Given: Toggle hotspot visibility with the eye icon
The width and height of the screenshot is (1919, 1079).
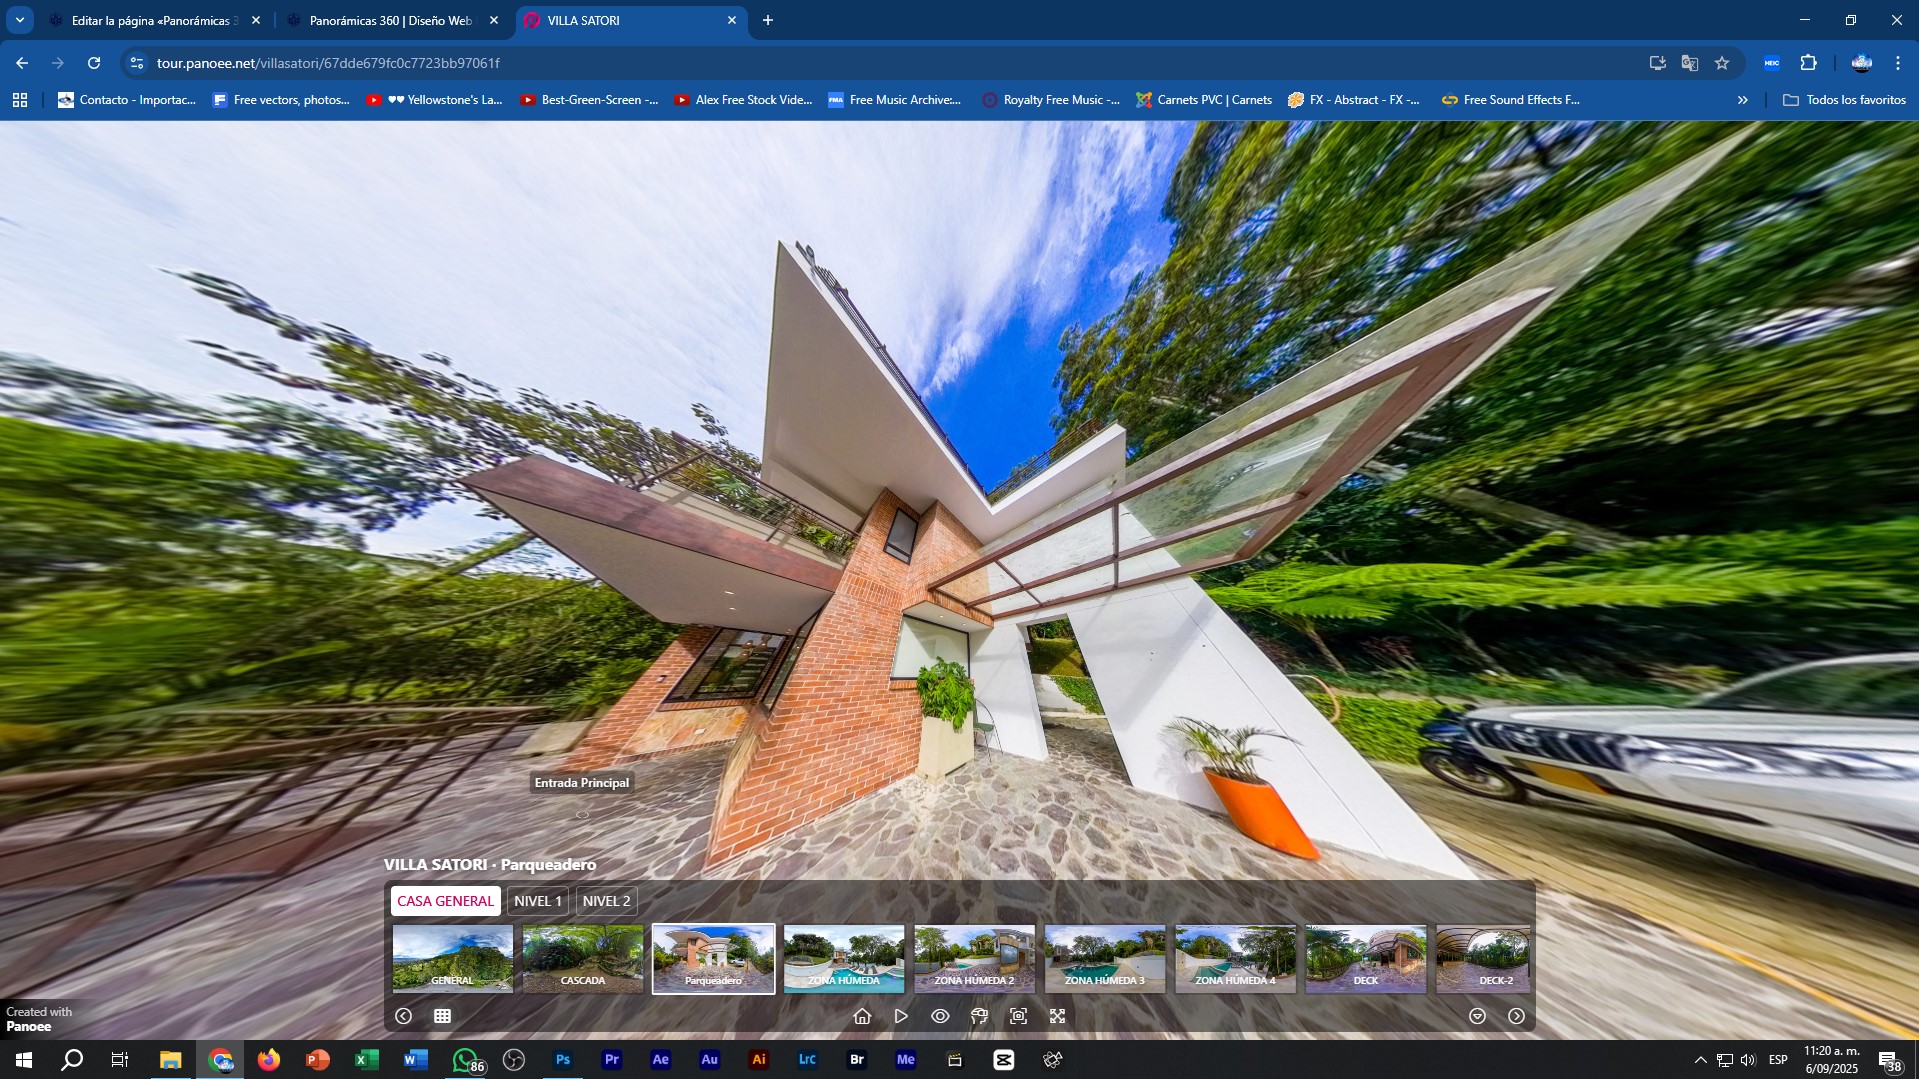Looking at the screenshot, I should (940, 1016).
